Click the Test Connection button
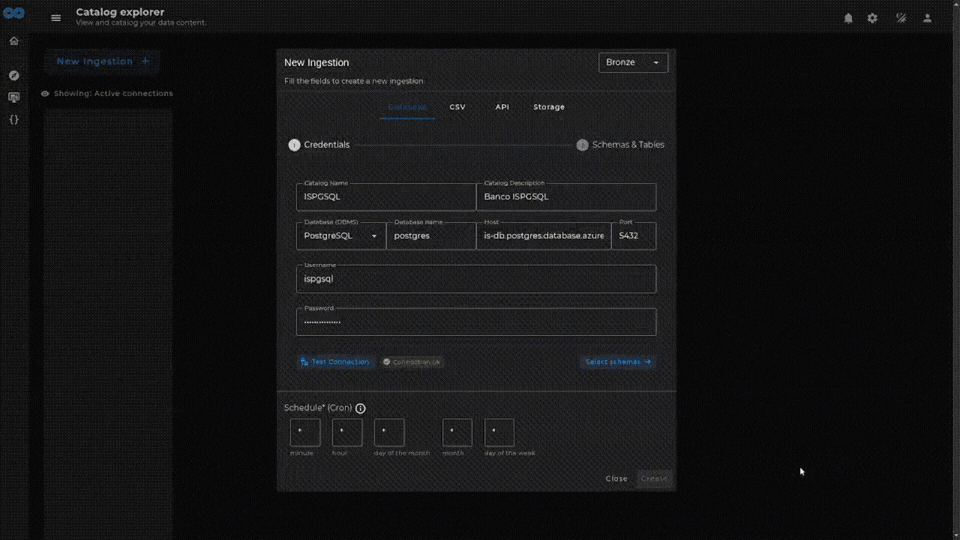 coord(335,362)
